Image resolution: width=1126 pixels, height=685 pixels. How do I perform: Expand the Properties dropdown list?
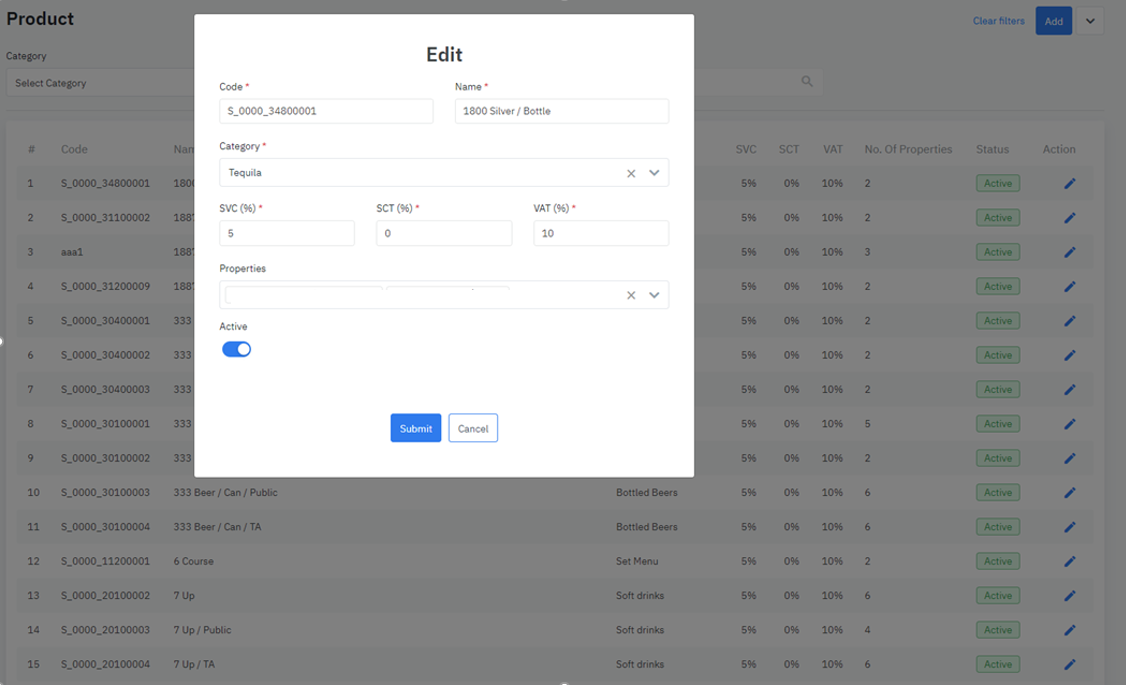[x=654, y=295]
